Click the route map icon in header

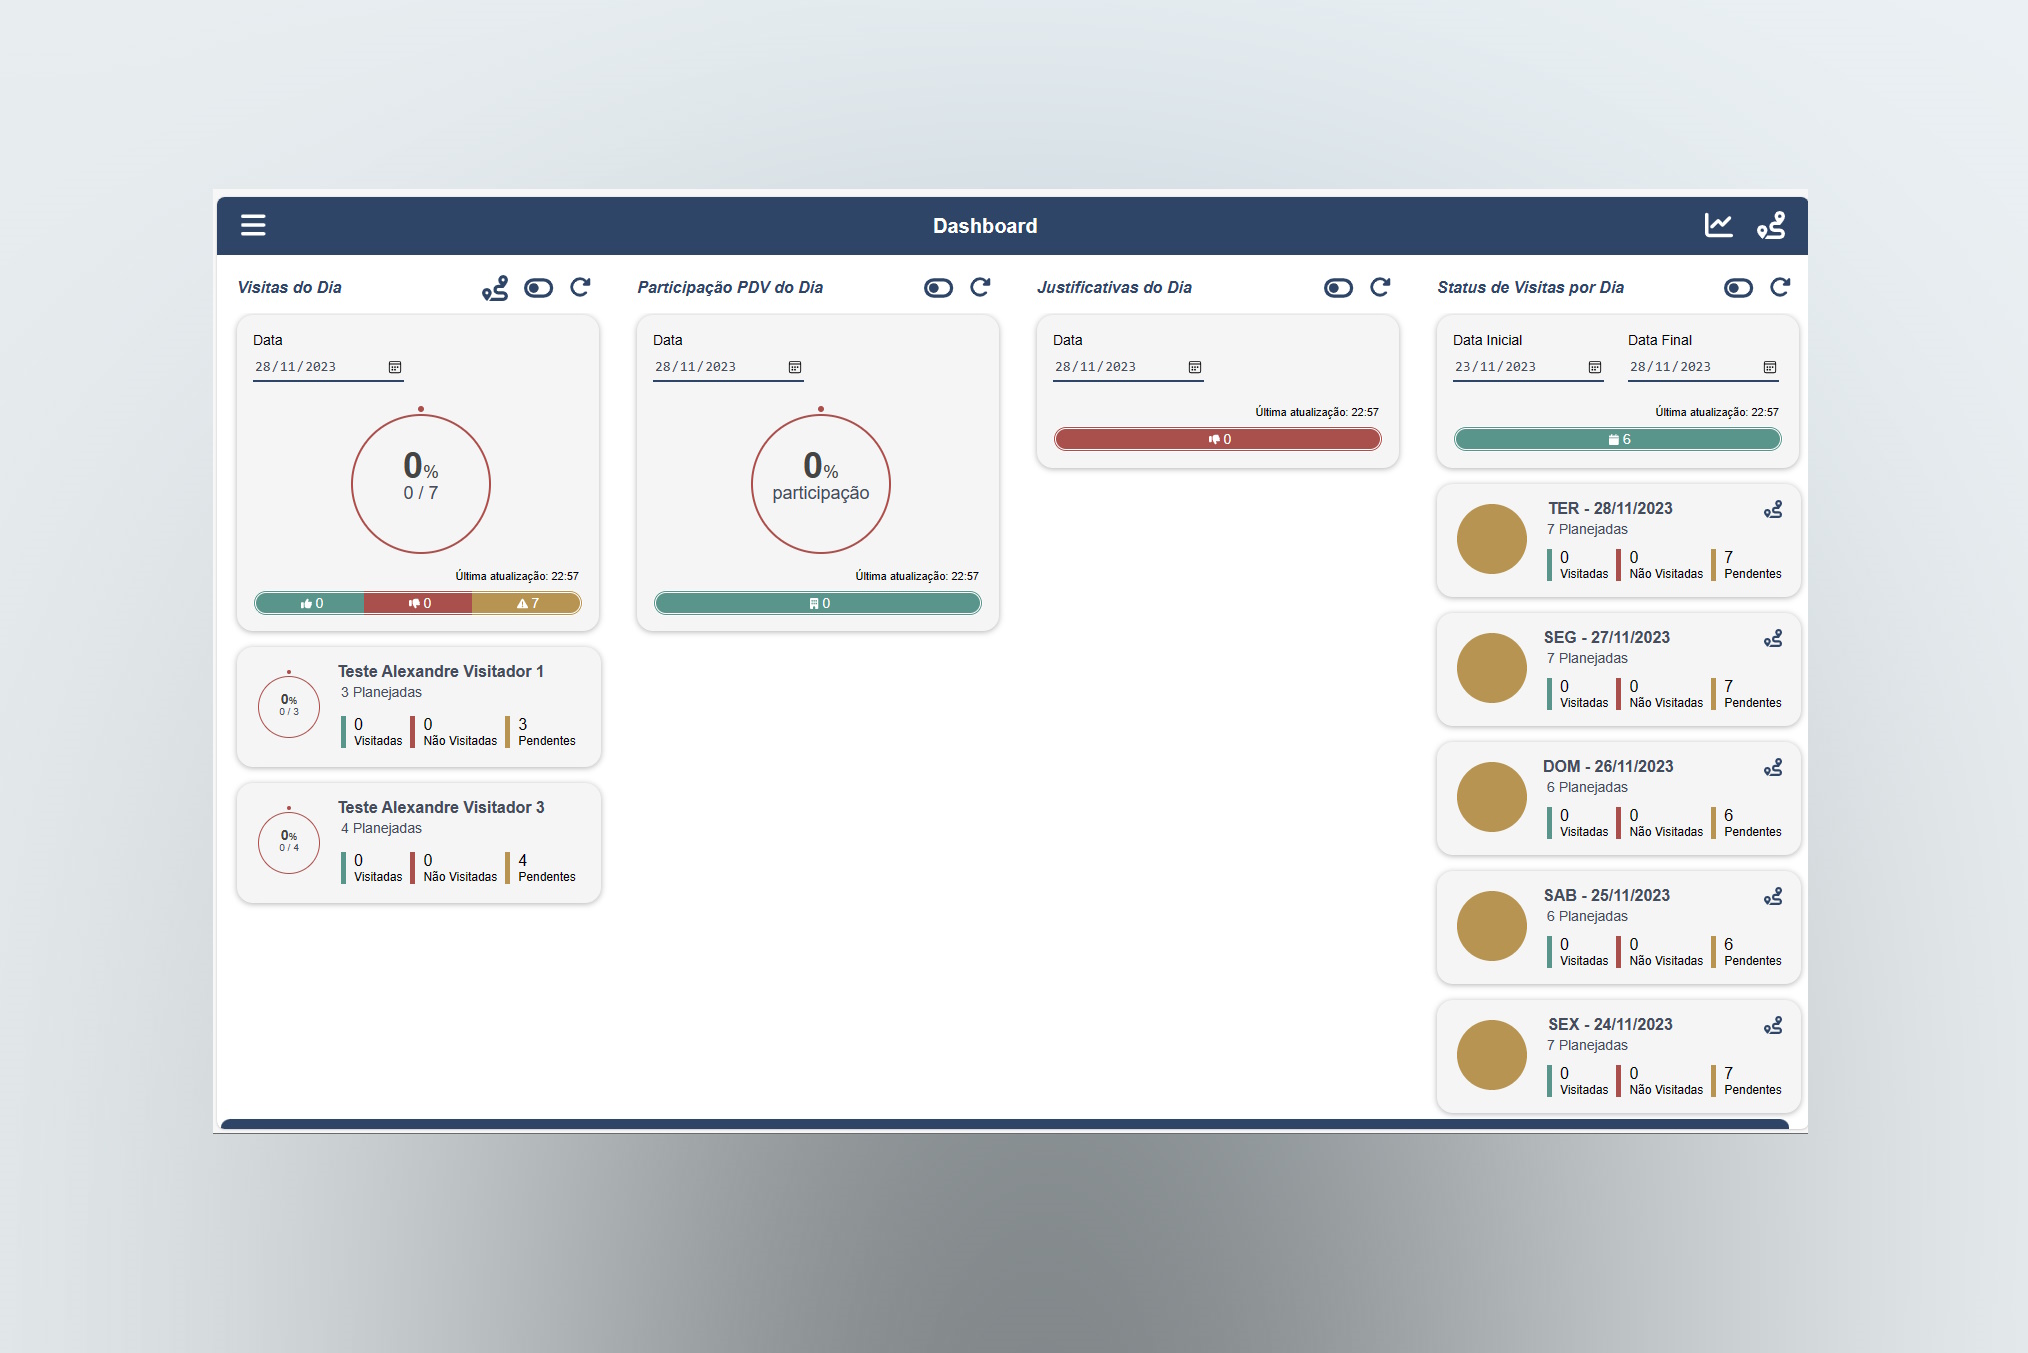click(1771, 225)
